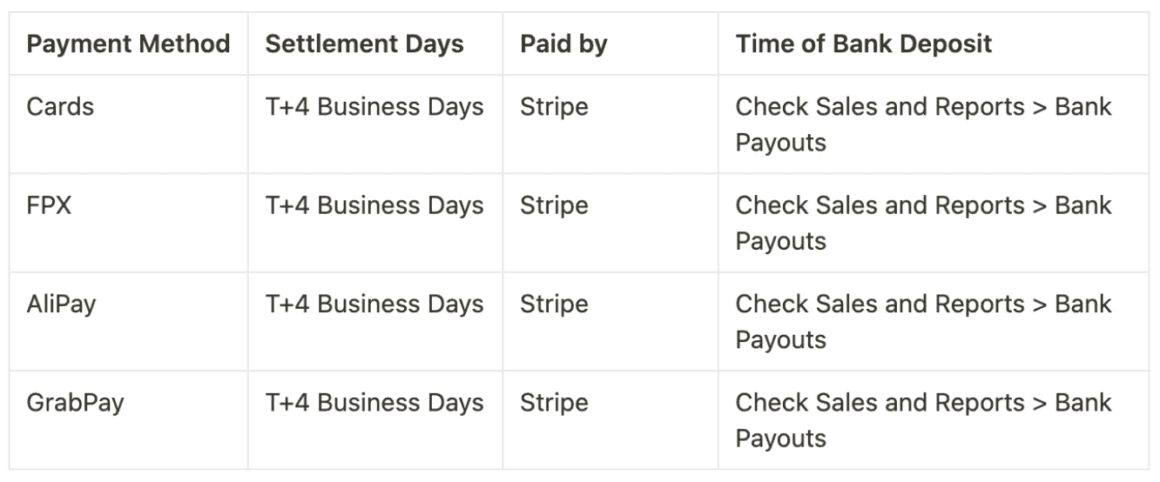Click Stripe in the GrabPay row
1160x482 pixels.
coord(554,403)
